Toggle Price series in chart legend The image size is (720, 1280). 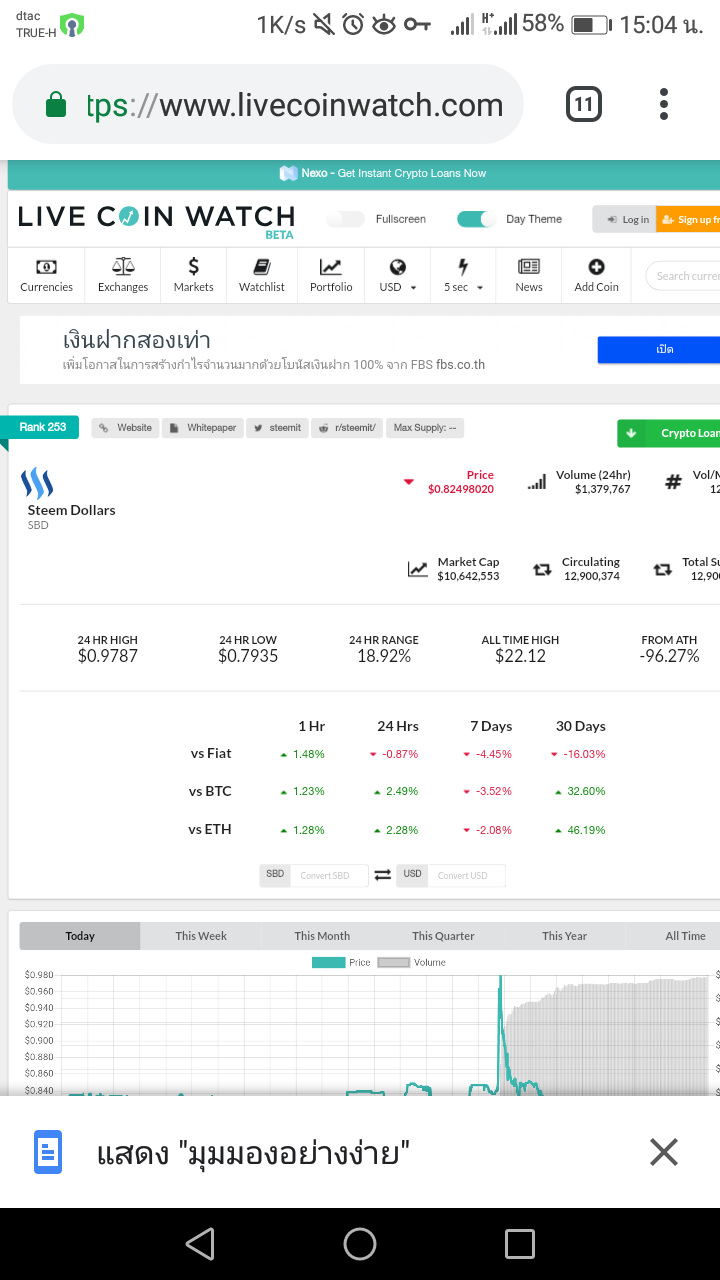[341, 962]
